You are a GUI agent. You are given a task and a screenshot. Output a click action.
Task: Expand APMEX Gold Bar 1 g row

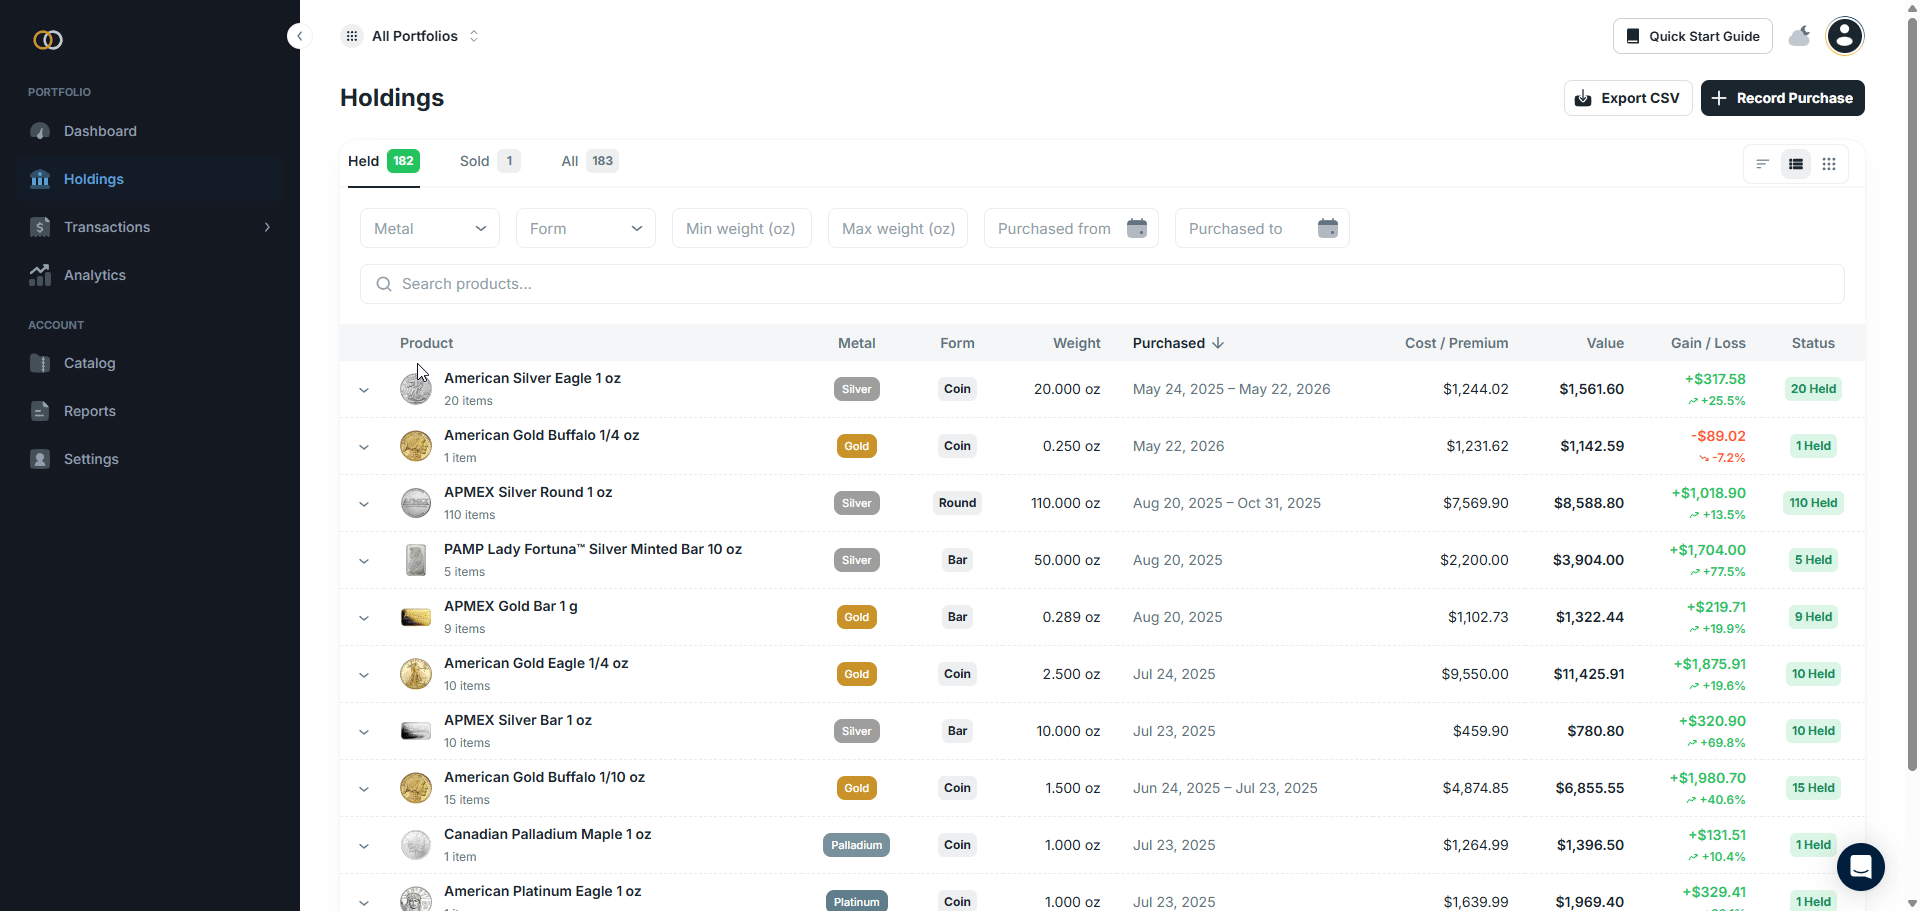[x=364, y=618]
